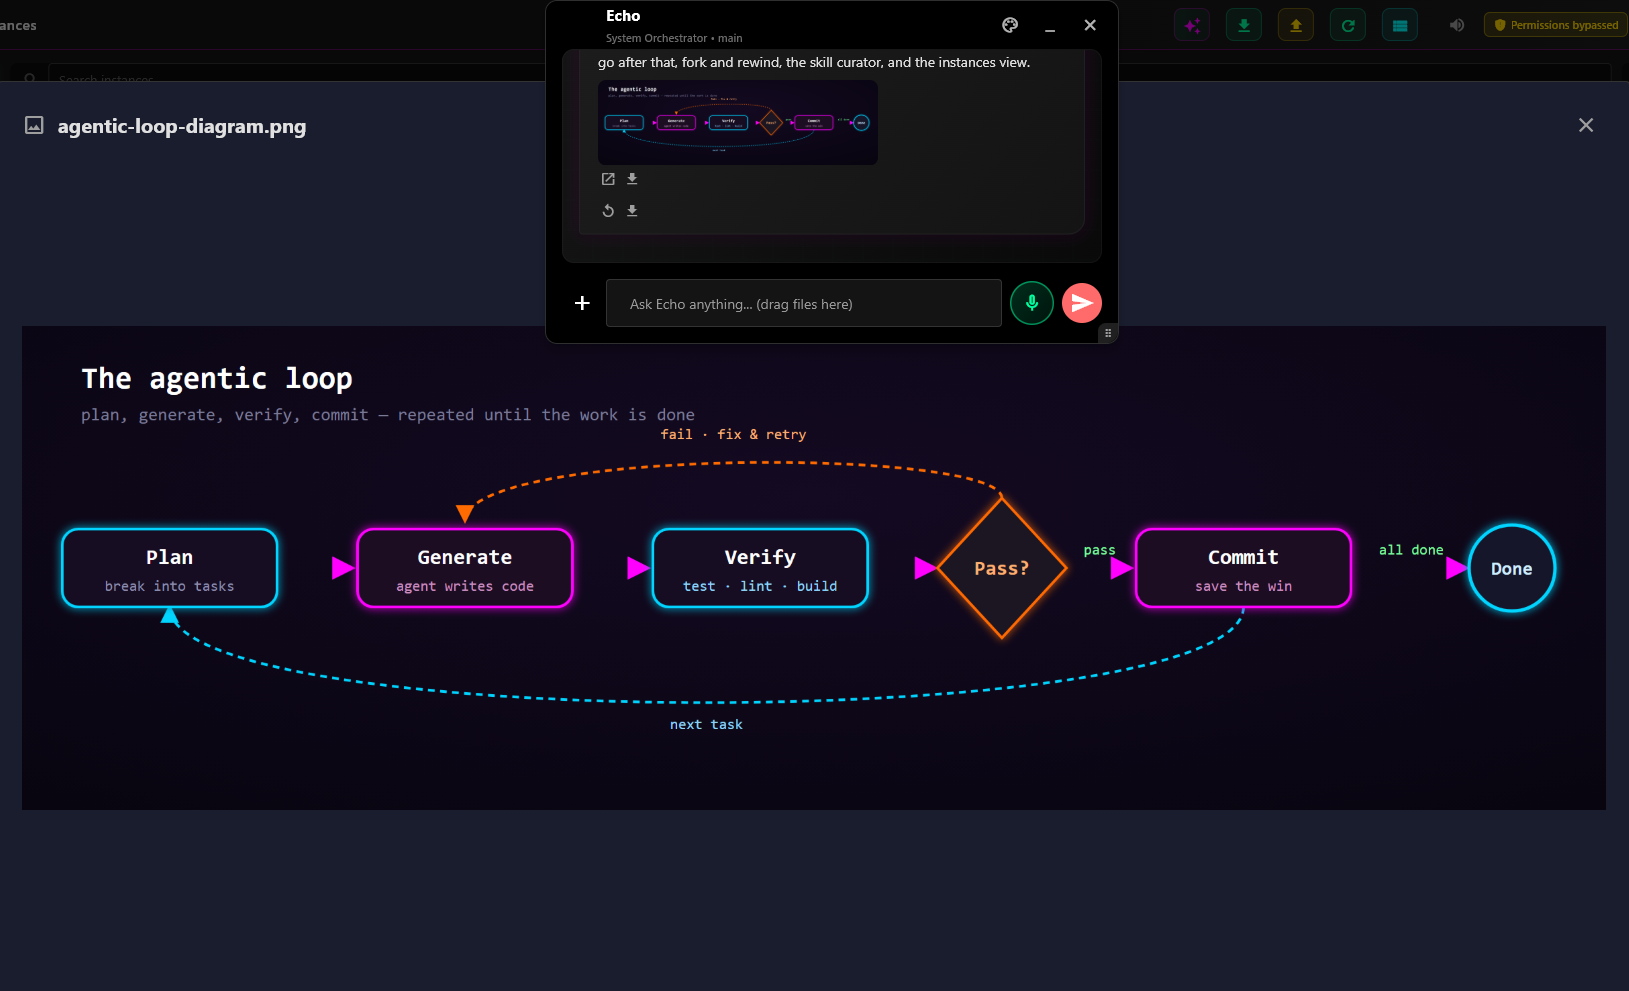Click the agentic-loop-diagram.png title text
This screenshot has width=1629, height=991.
(x=182, y=126)
